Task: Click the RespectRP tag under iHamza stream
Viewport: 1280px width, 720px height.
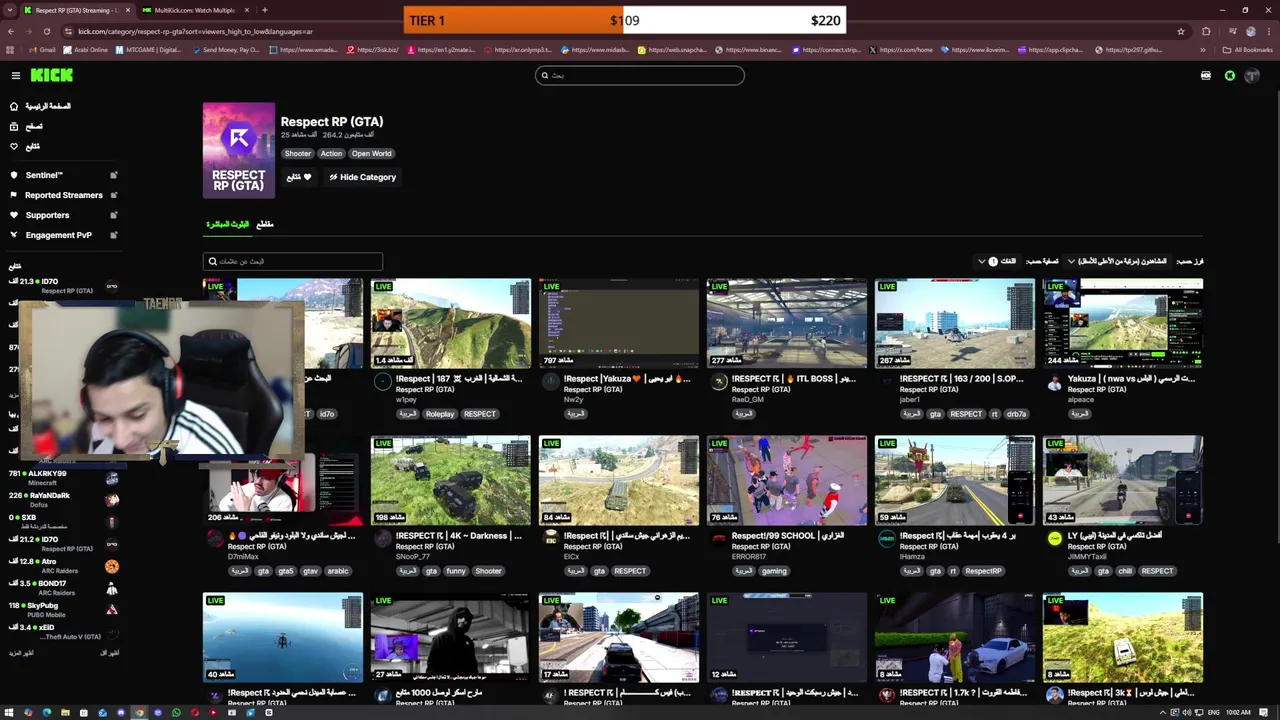Action: click(983, 571)
